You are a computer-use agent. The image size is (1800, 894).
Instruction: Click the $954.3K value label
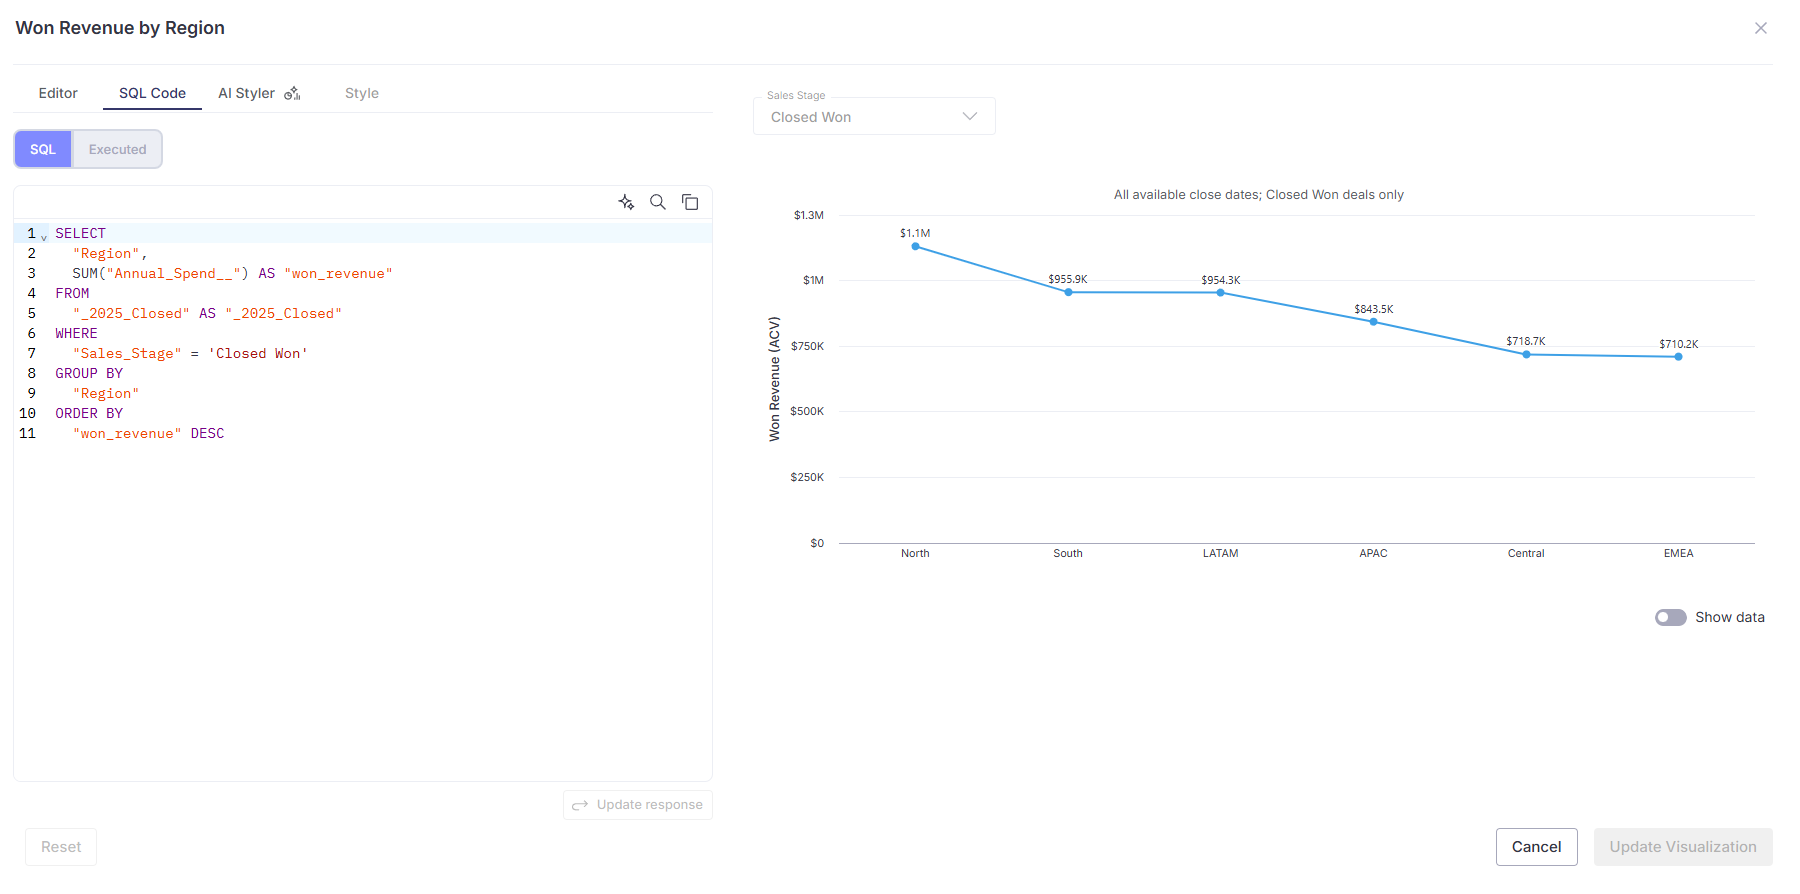click(1221, 280)
